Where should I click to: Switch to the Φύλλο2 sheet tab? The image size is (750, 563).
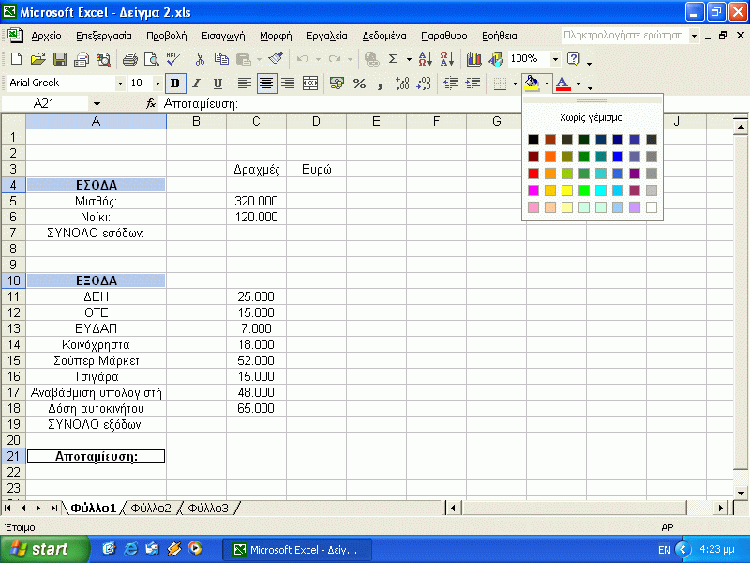click(151, 508)
